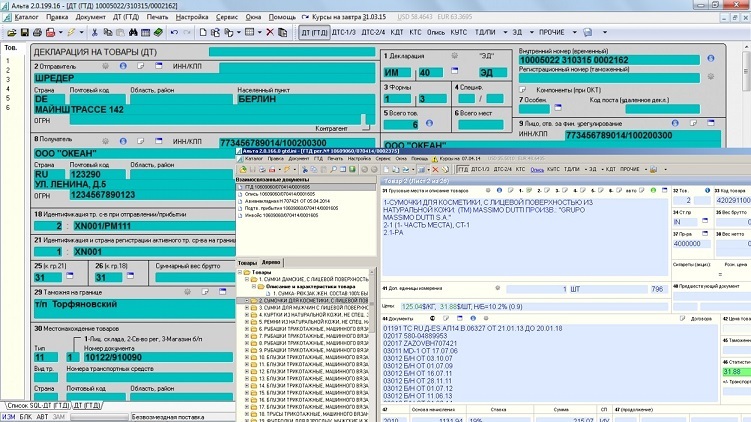This screenshot has width=751, height=422.
Task: Open dropdown arrow next to lightning icon
Action: point(81,33)
